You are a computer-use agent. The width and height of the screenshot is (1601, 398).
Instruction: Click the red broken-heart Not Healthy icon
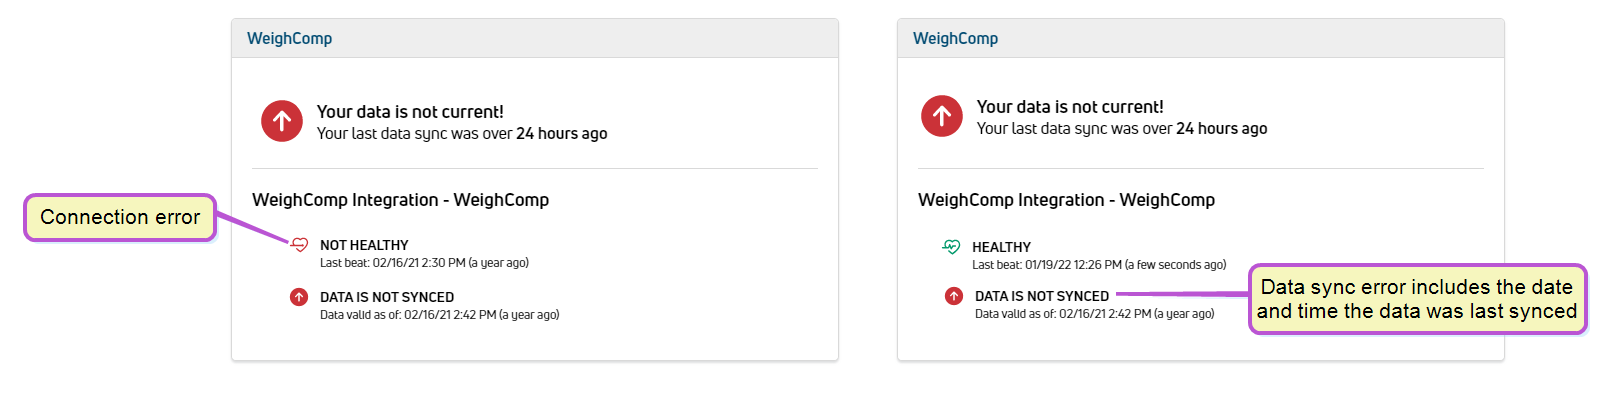pyautogui.click(x=299, y=245)
